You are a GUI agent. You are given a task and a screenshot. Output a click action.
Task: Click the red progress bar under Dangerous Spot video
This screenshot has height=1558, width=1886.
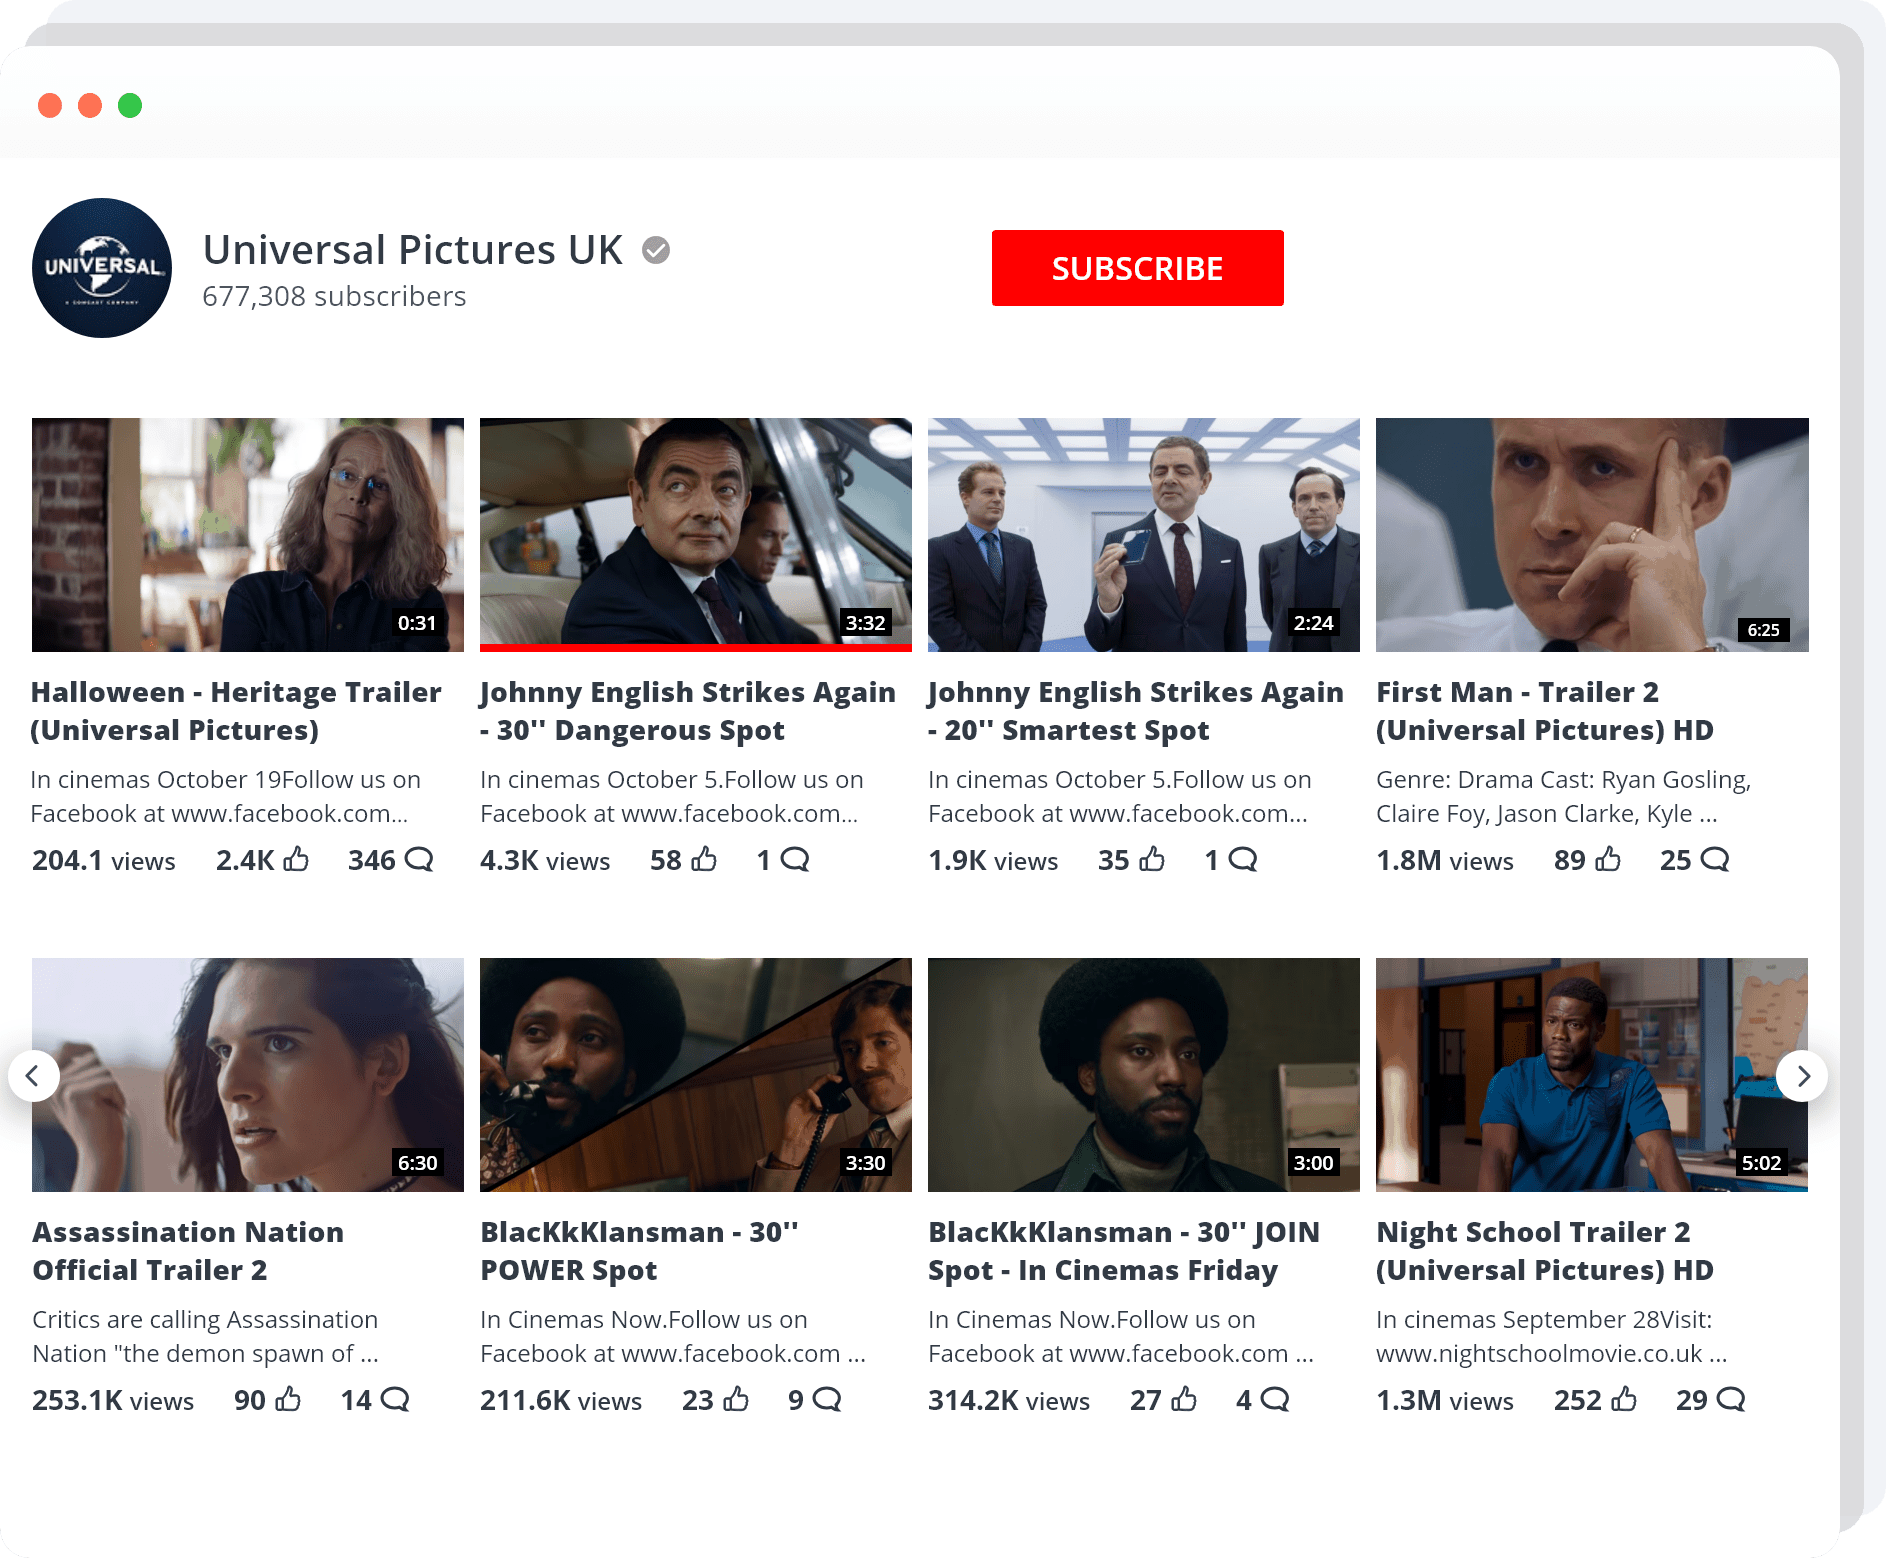tap(696, 648)
